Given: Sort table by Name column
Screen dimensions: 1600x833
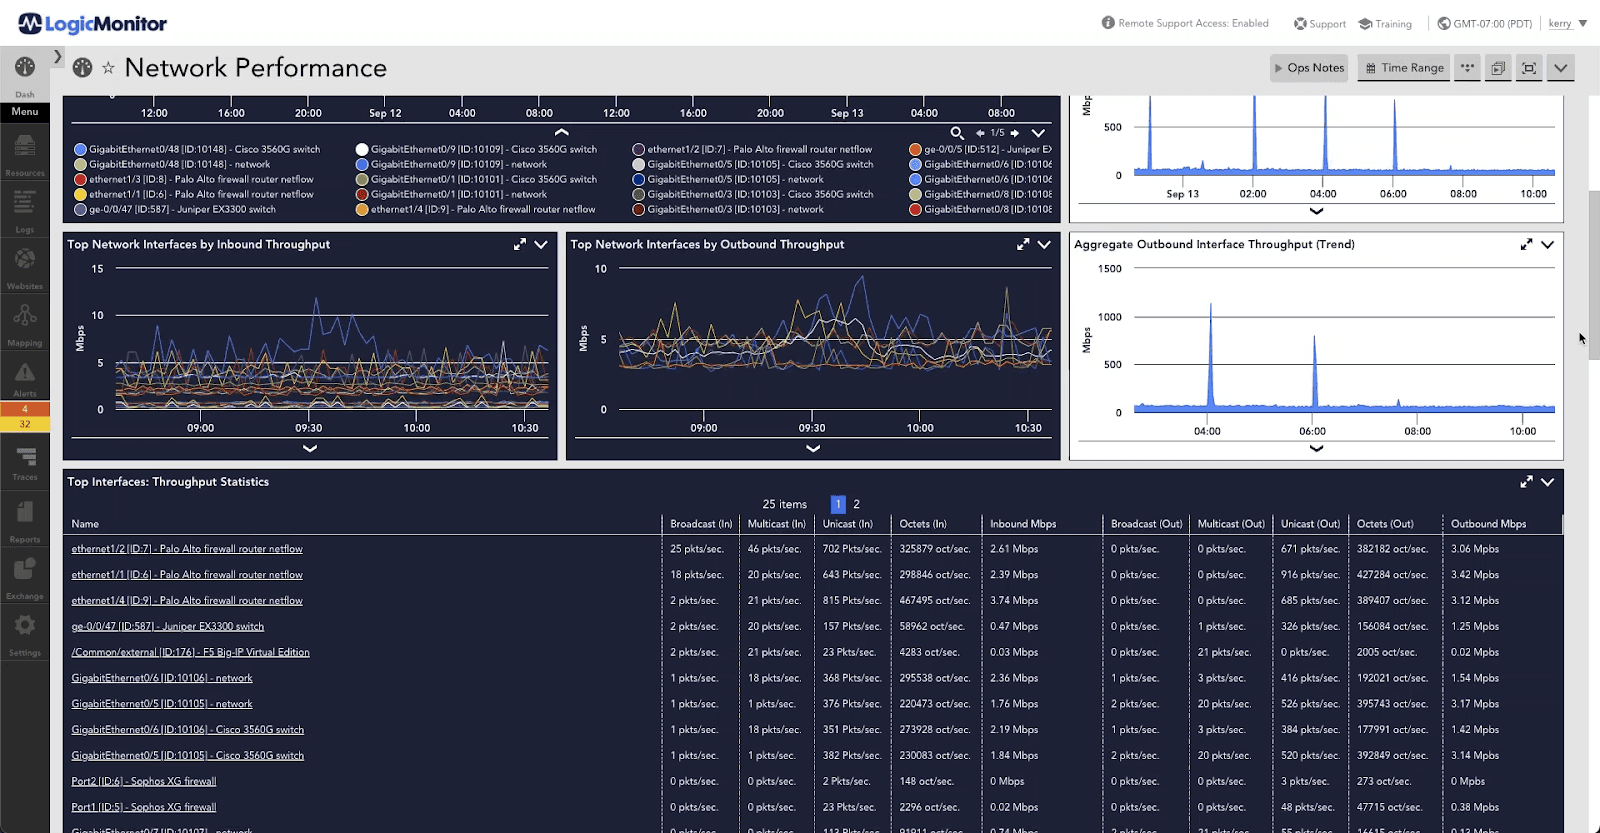Looking at the screenshot, I should pyautogui.click(x=85, y=524).
